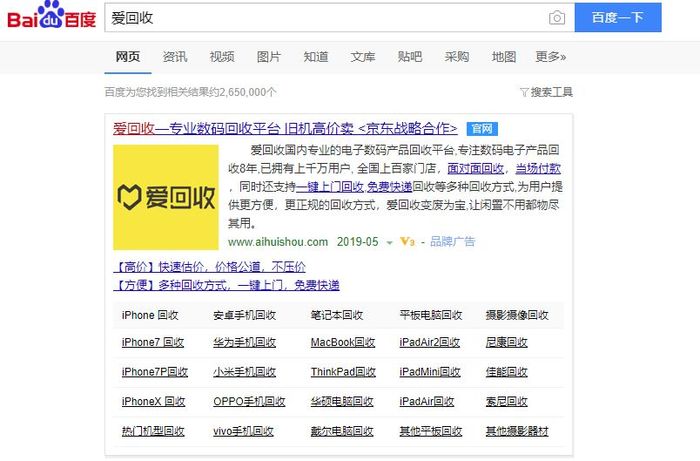Viewport: 700px width, 461px height.
Task: Click the 笔记本回收 column header
Action: point(337,315)
